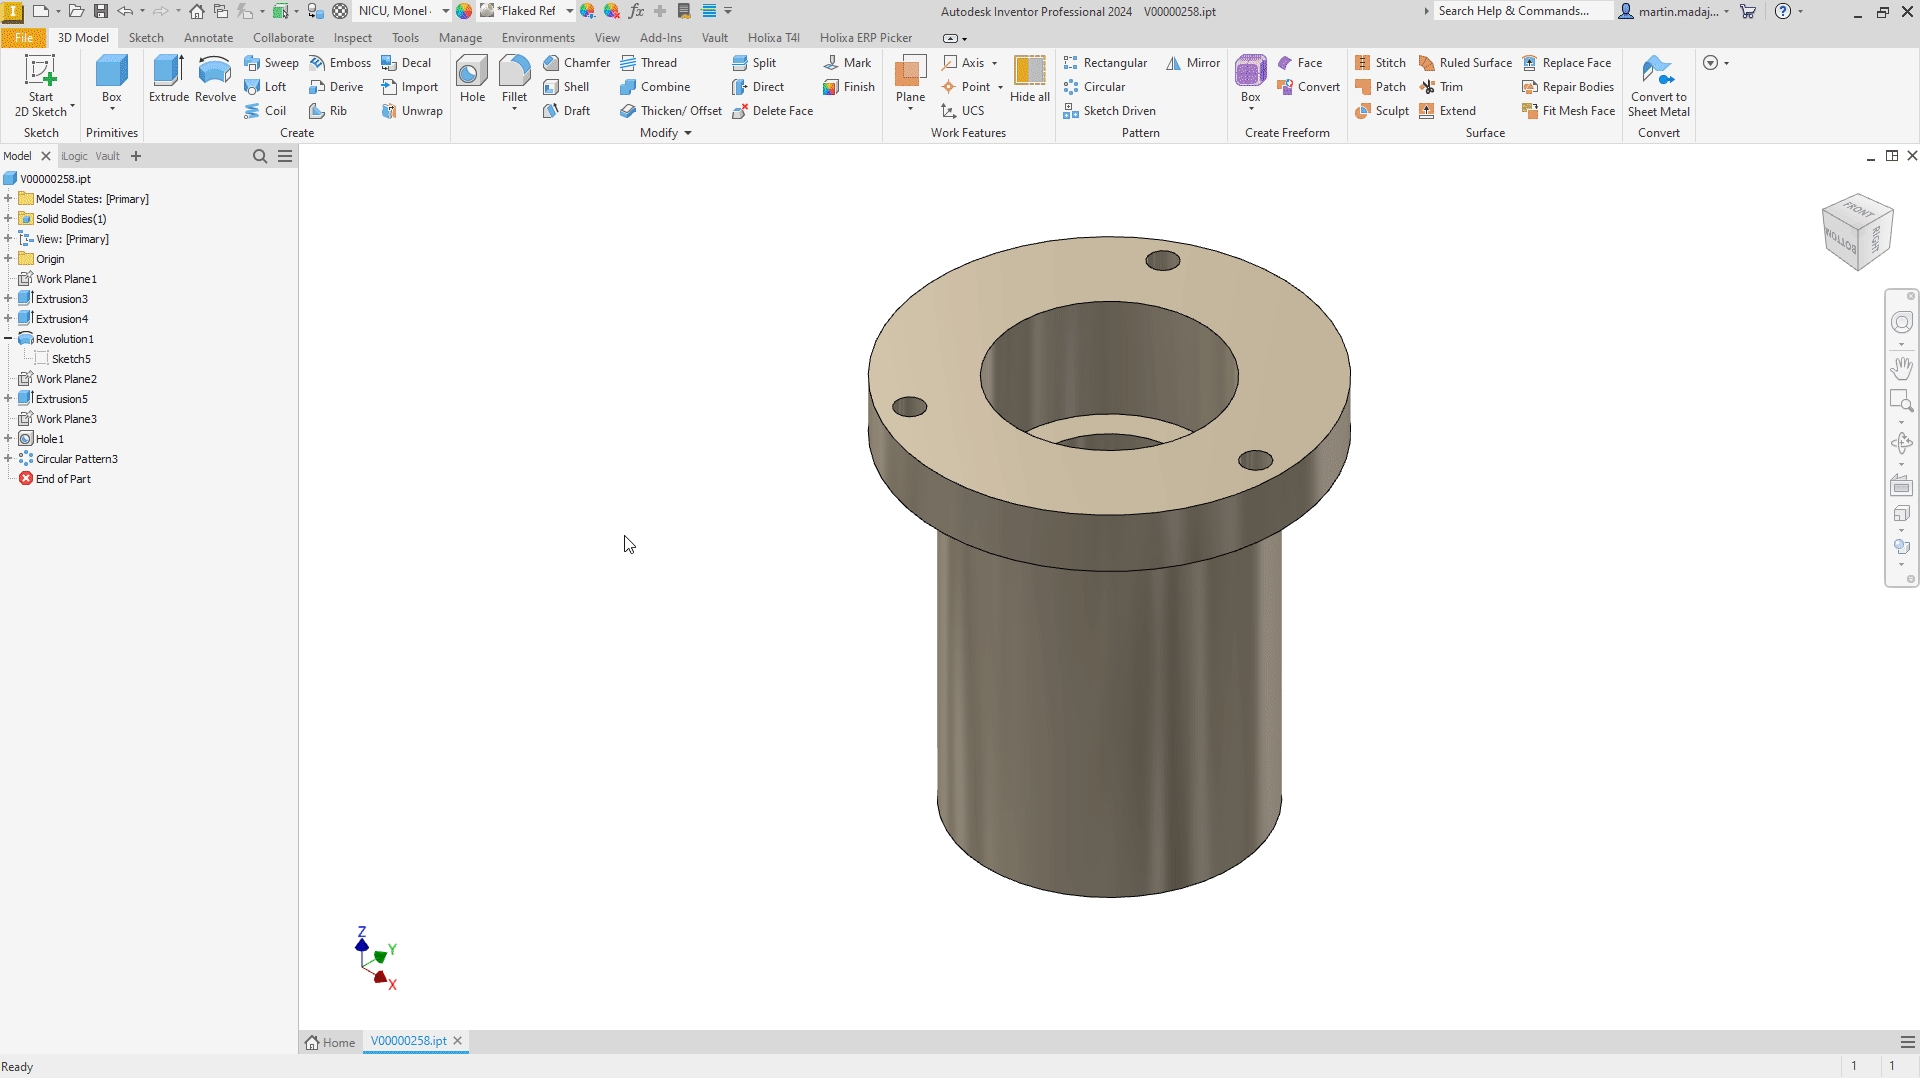Image resolution: width=1920 pixels, height=1080 pixels.
Task: Switch to the Inspect ribbon tab
Action: tap(352, 38)
